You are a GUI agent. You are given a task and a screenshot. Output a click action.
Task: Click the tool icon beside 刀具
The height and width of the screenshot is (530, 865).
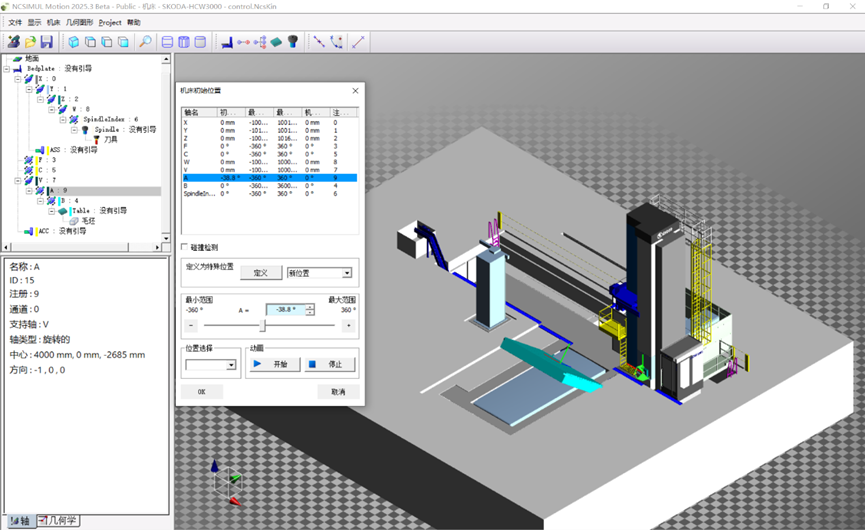97,140
